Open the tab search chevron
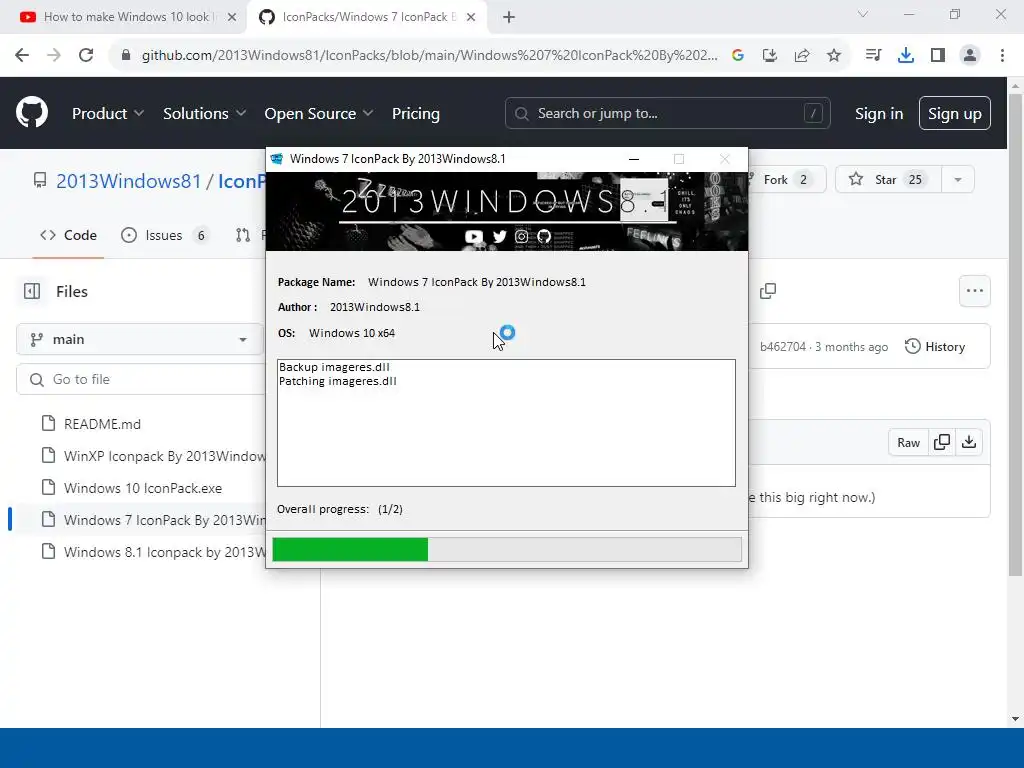 (x=863, y=14)
